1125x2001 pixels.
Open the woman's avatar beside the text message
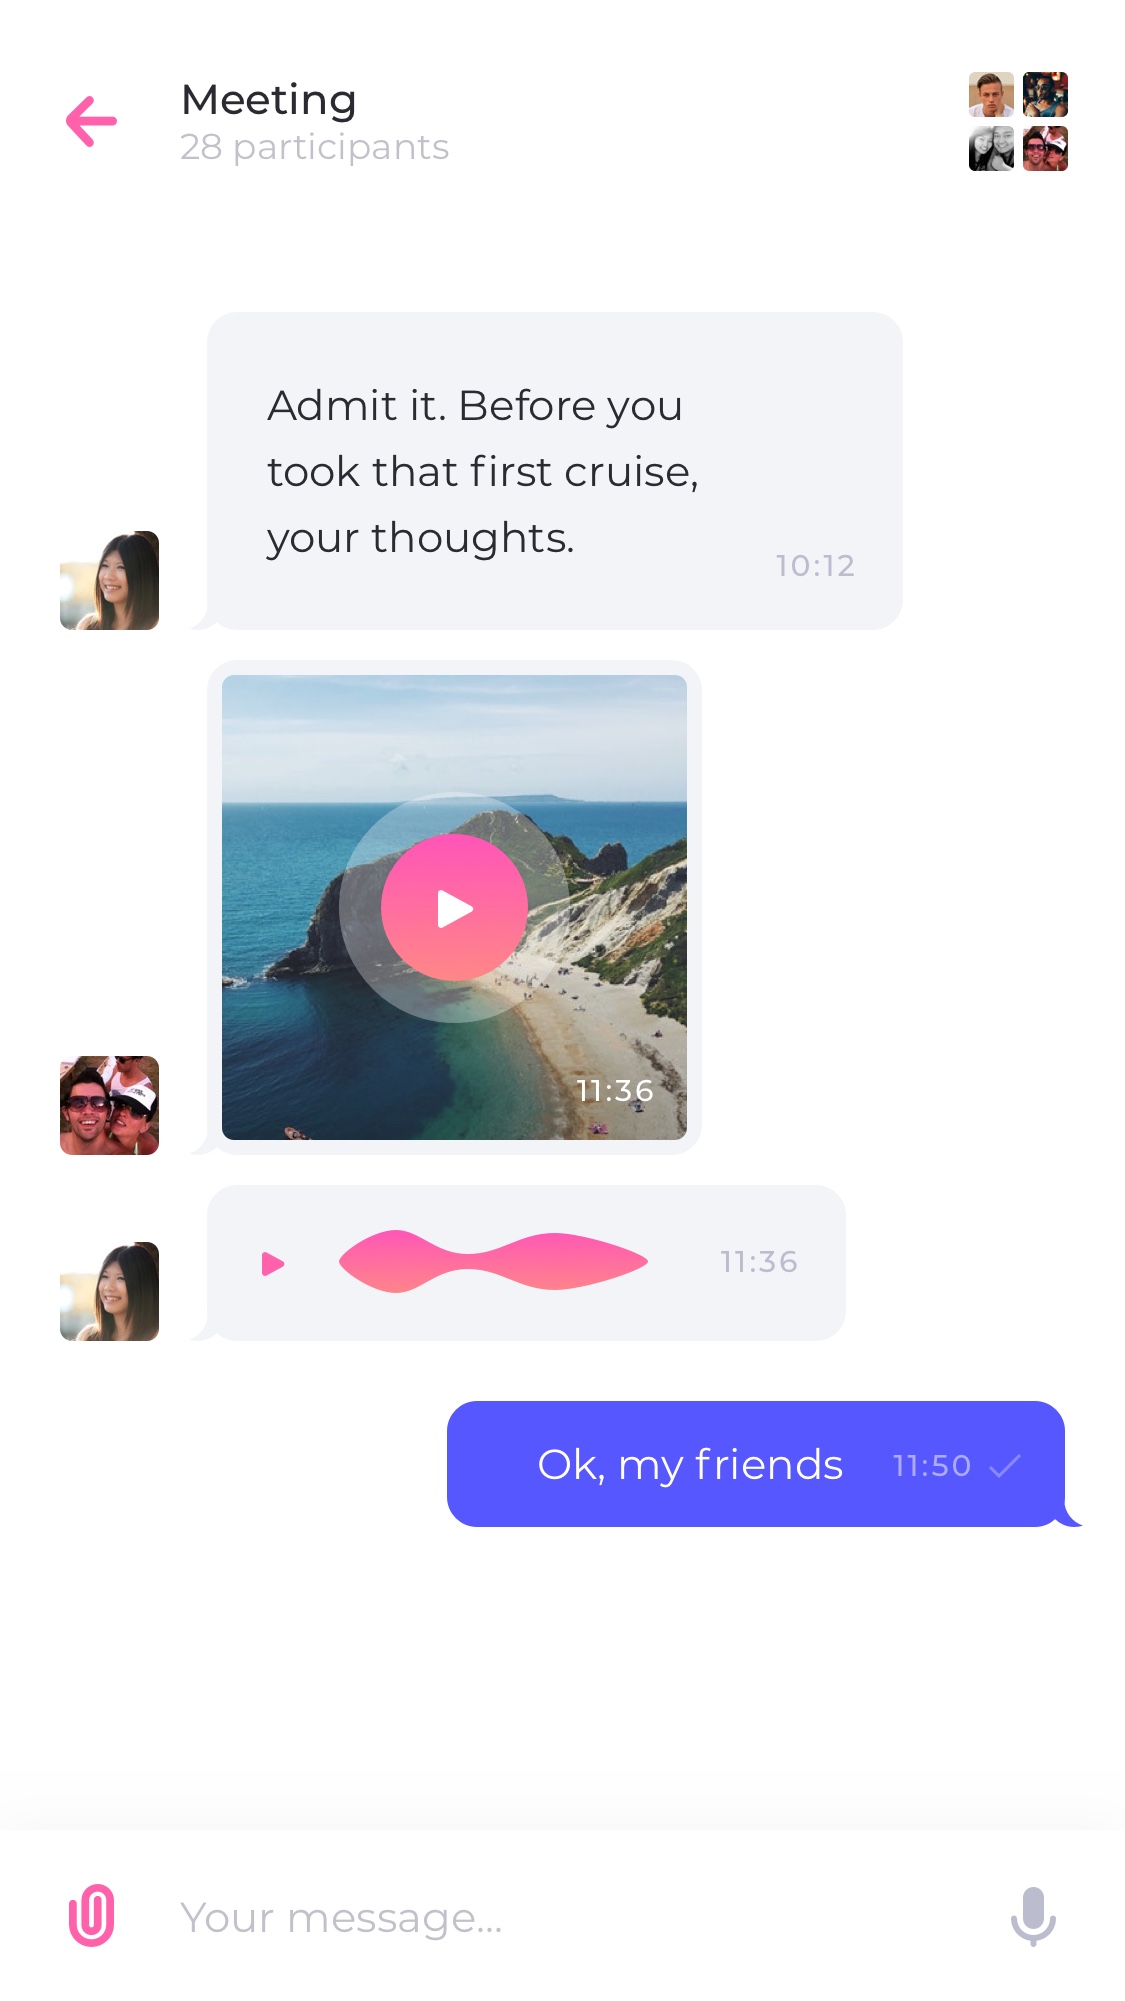109,580
